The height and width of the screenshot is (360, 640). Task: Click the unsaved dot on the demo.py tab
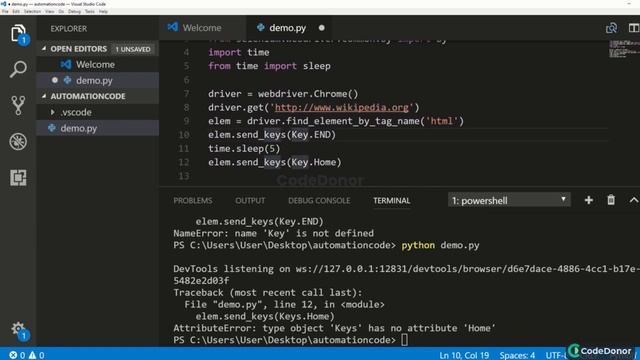322,28
